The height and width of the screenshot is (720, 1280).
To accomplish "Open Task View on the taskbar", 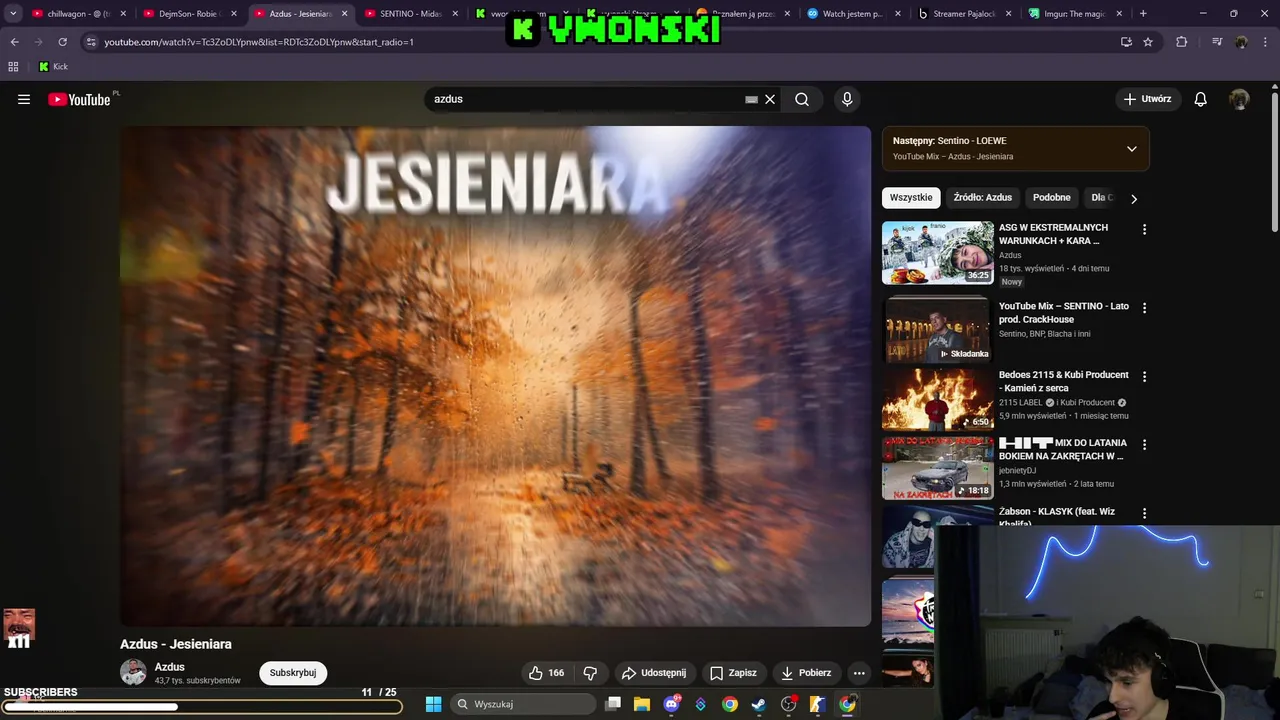I will [x=613, y=704].
